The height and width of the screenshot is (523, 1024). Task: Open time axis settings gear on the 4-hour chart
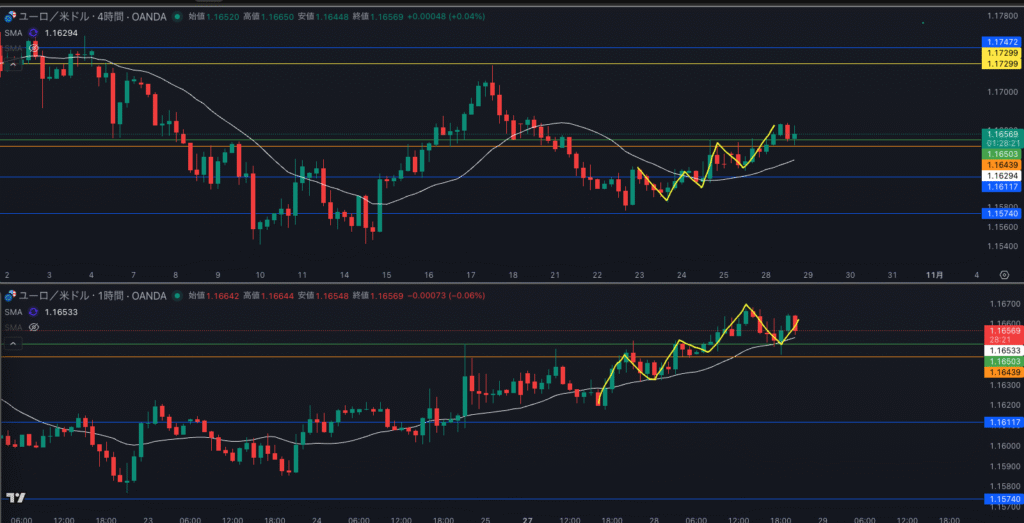pyautogui.click(x=1004, y=274)
